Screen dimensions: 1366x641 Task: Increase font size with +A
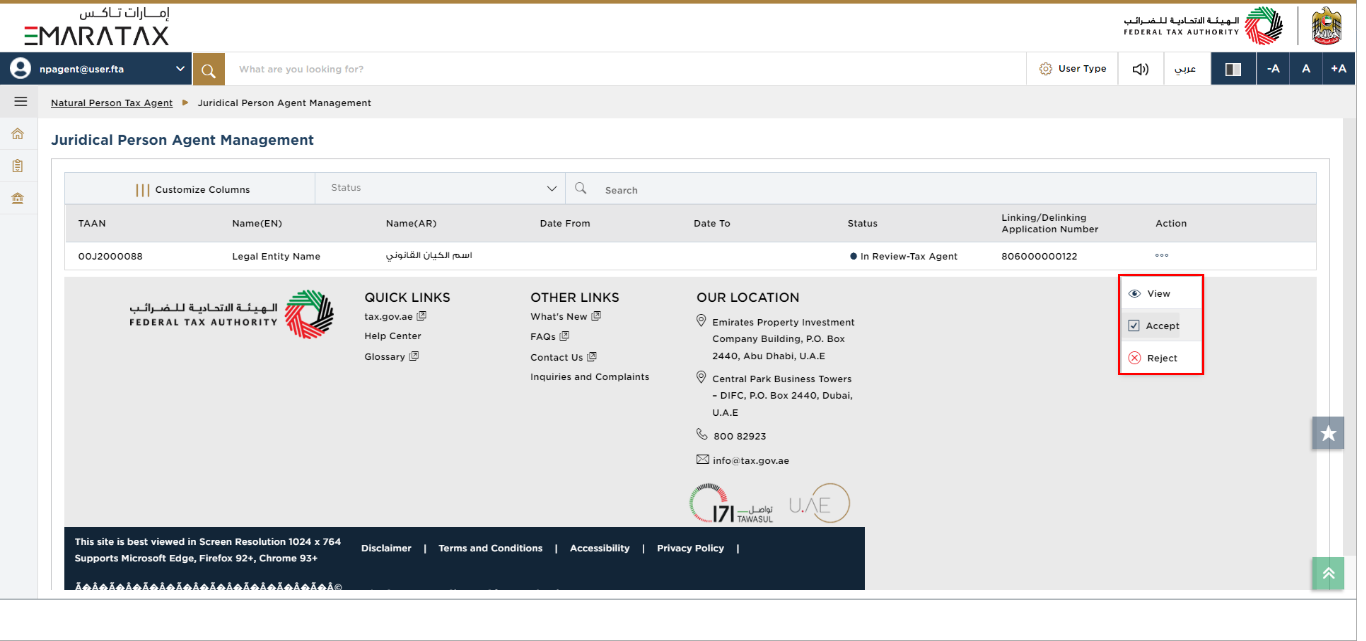(x=1339, y=69)
